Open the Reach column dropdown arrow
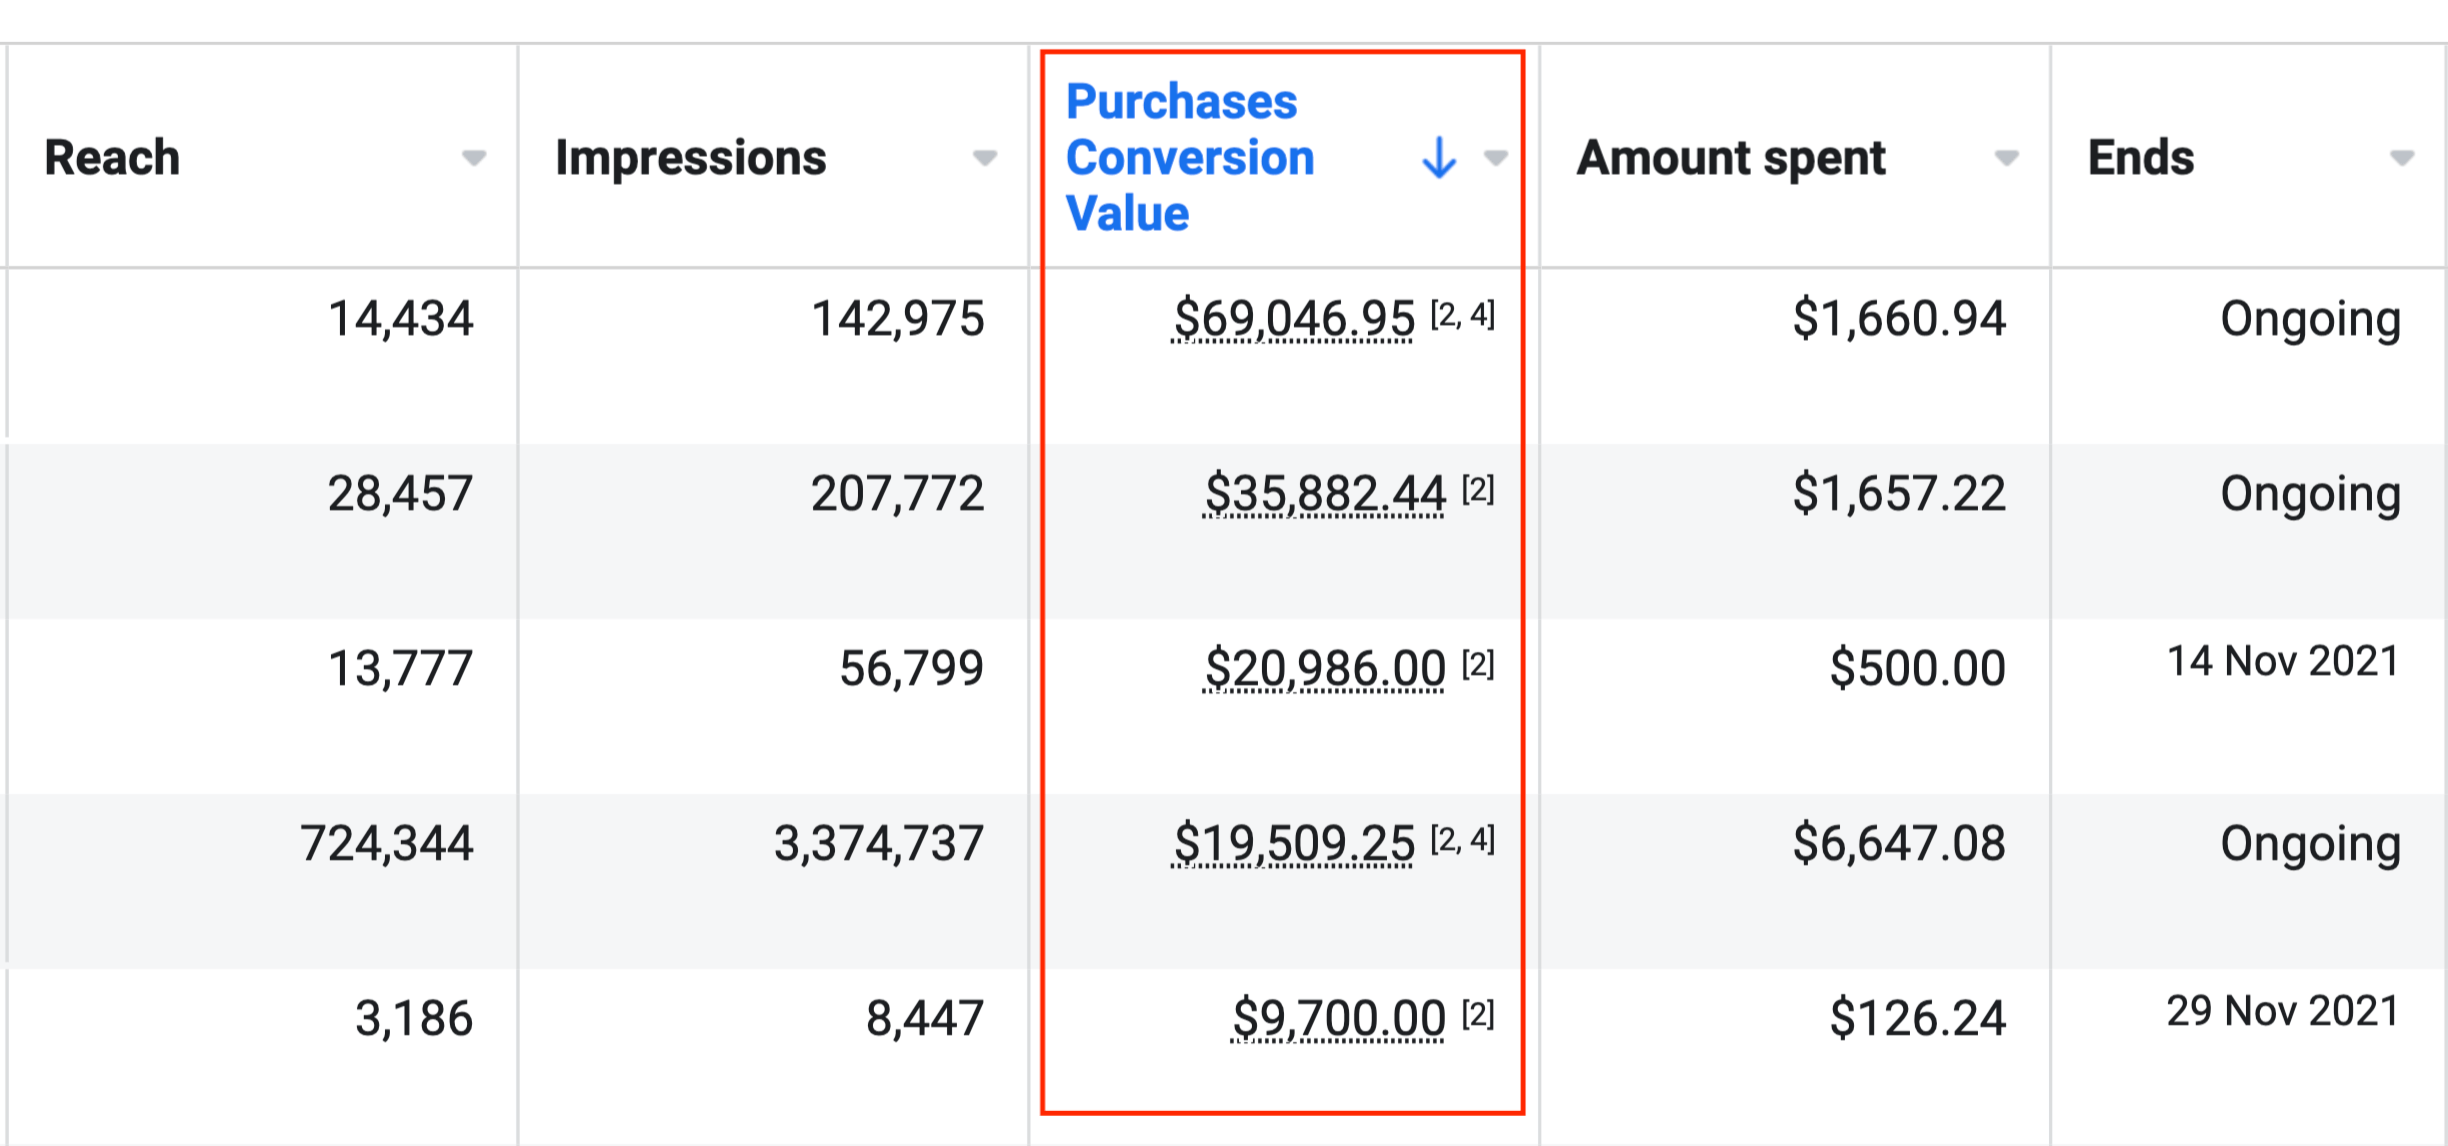The height and width of the screenshot is (1146, 2448). (x=474, y=158)
